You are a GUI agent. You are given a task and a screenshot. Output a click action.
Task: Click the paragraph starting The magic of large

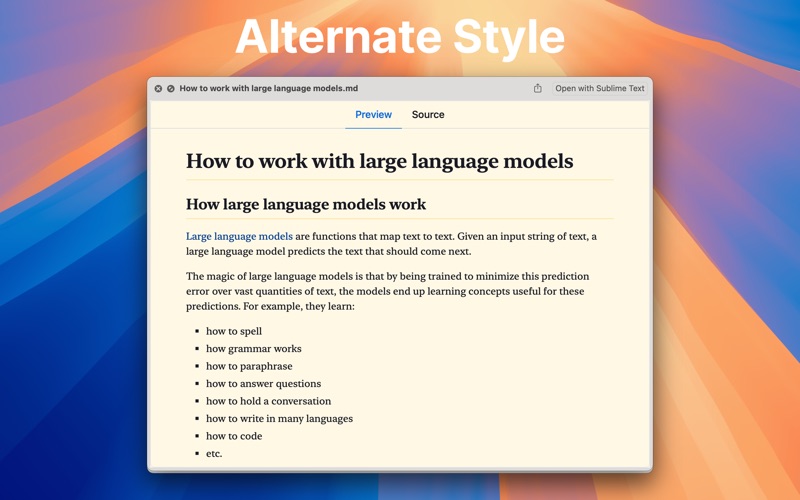(x=388, y=291)
